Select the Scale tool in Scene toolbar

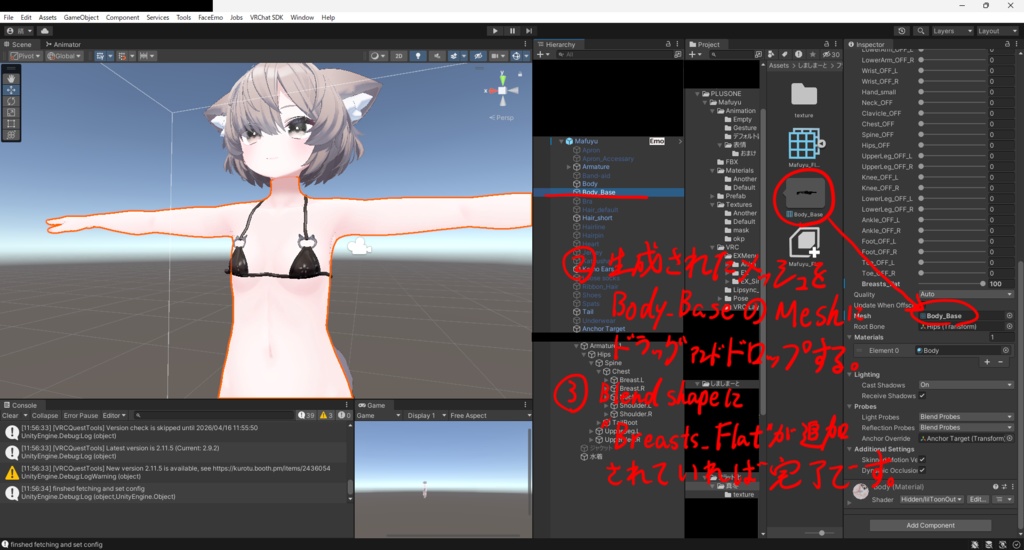coord(11,112)
